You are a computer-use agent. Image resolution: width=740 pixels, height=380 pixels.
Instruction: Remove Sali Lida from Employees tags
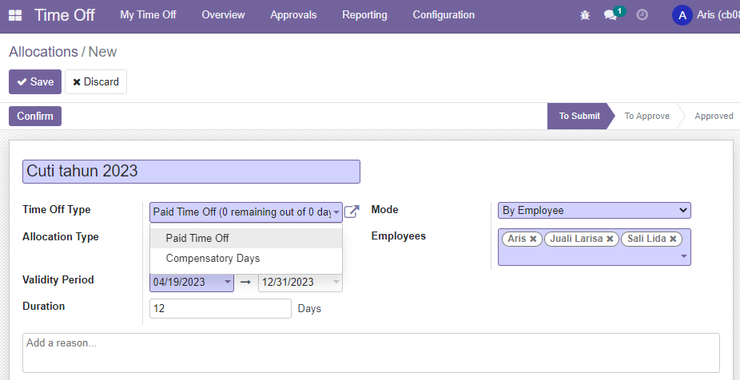673,239
